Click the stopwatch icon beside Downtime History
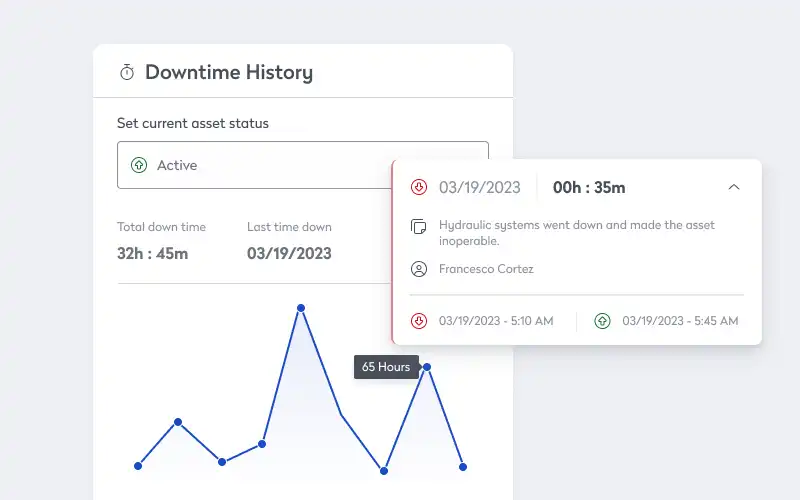Viewport: 800px width, 500px height. pos(127,72)
